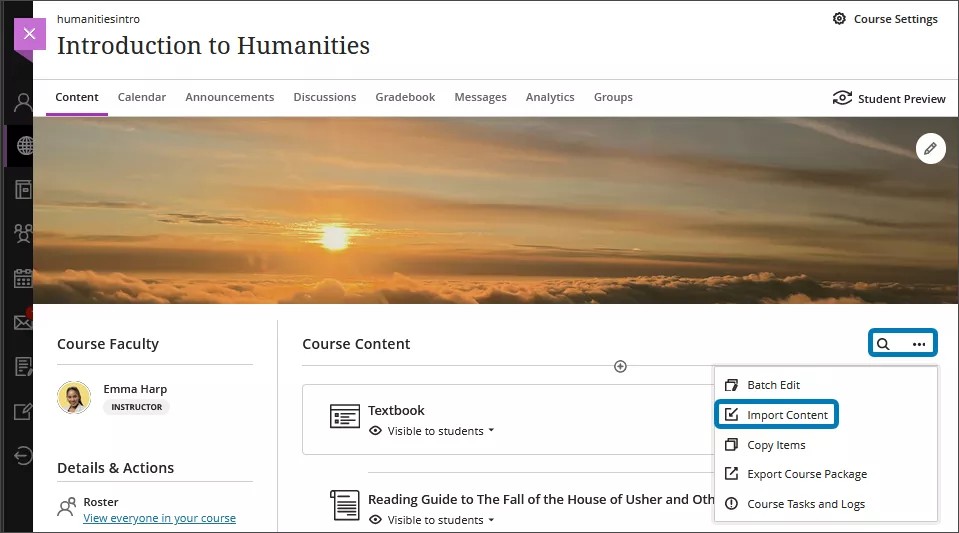Click the Student Preview button
The image size is (959, 533).
pos(888,98)
